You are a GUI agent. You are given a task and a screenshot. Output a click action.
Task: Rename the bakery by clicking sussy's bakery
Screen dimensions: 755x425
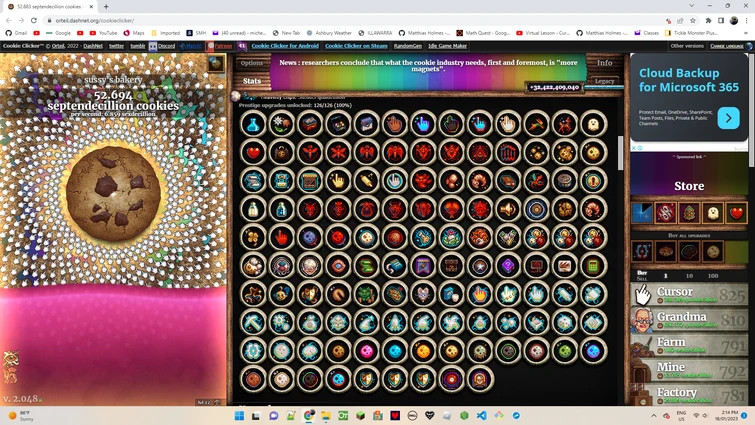(x=113, y=79)
